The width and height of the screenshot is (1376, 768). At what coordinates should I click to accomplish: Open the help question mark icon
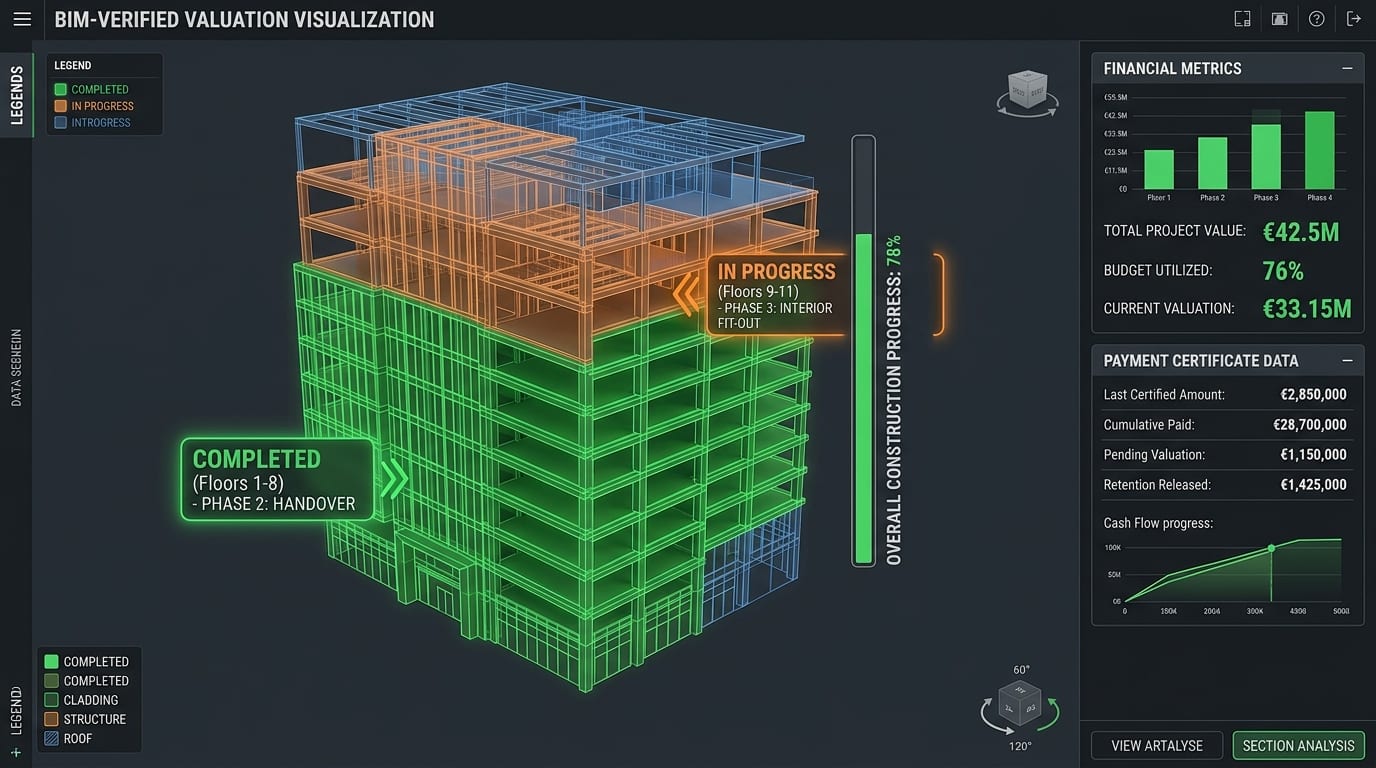[x=1316, y=19]
